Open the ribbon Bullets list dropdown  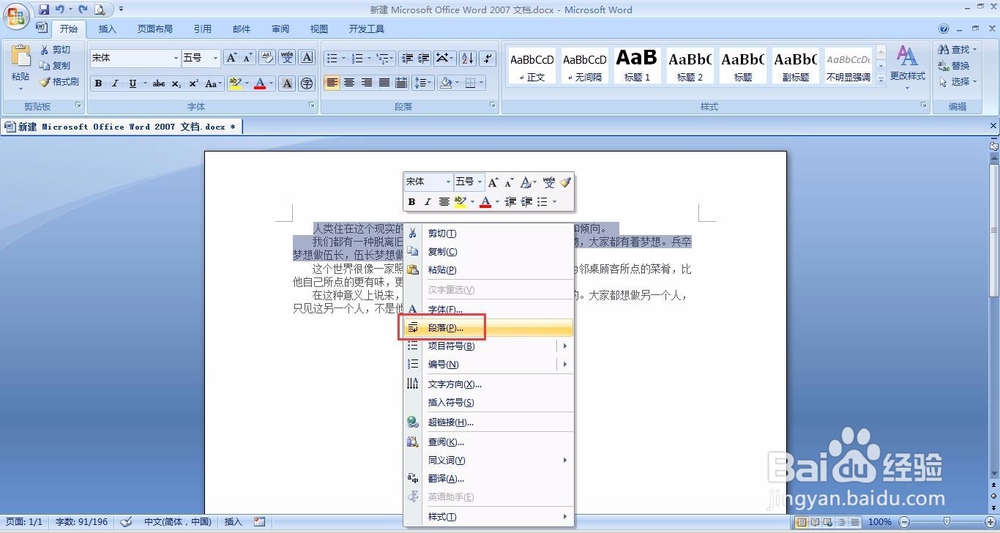[x=335, y=59]
